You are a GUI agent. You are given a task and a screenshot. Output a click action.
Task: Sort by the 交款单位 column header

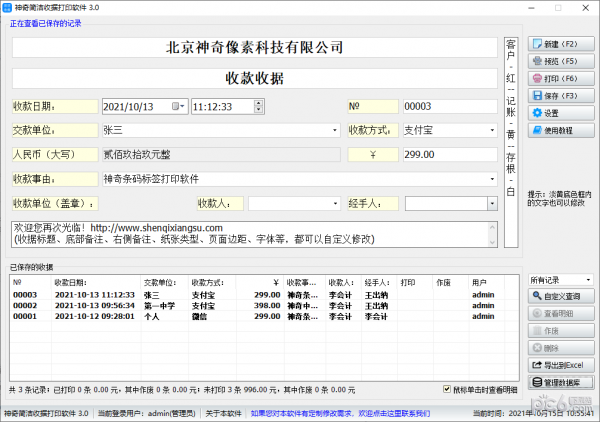coord(165,283)
